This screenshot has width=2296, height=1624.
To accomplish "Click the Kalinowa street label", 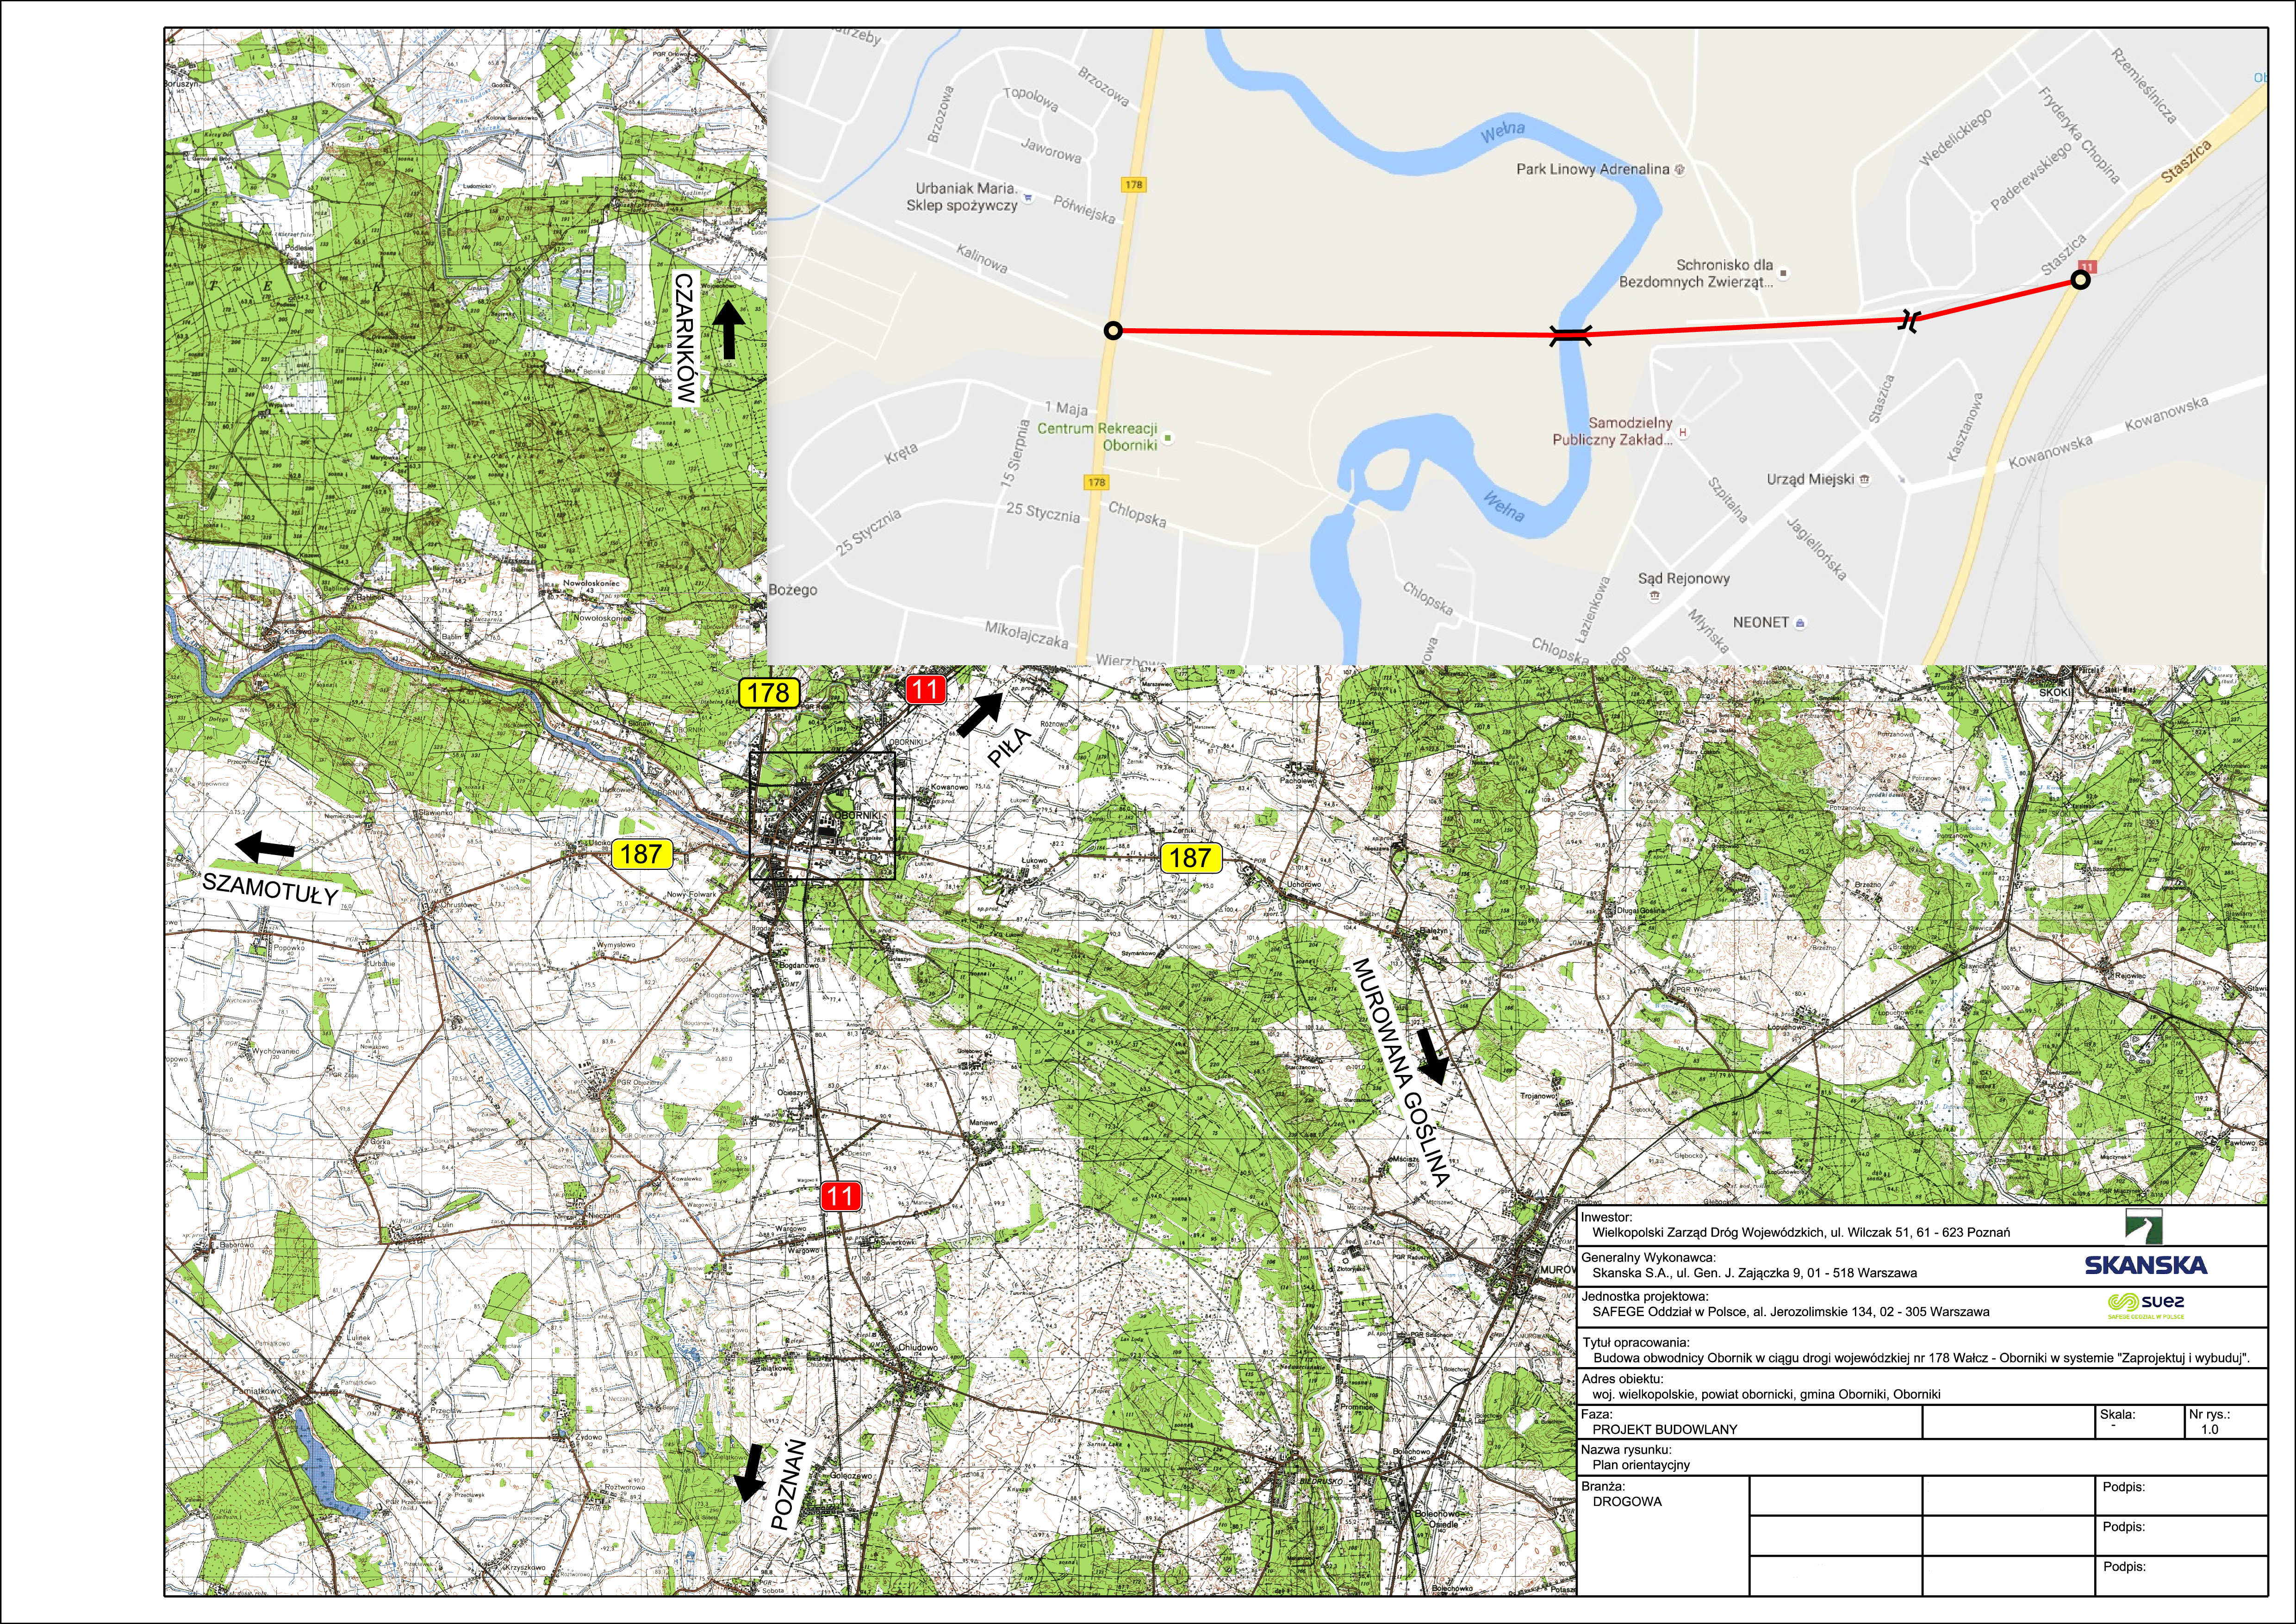I will click(x=981, y=259).
